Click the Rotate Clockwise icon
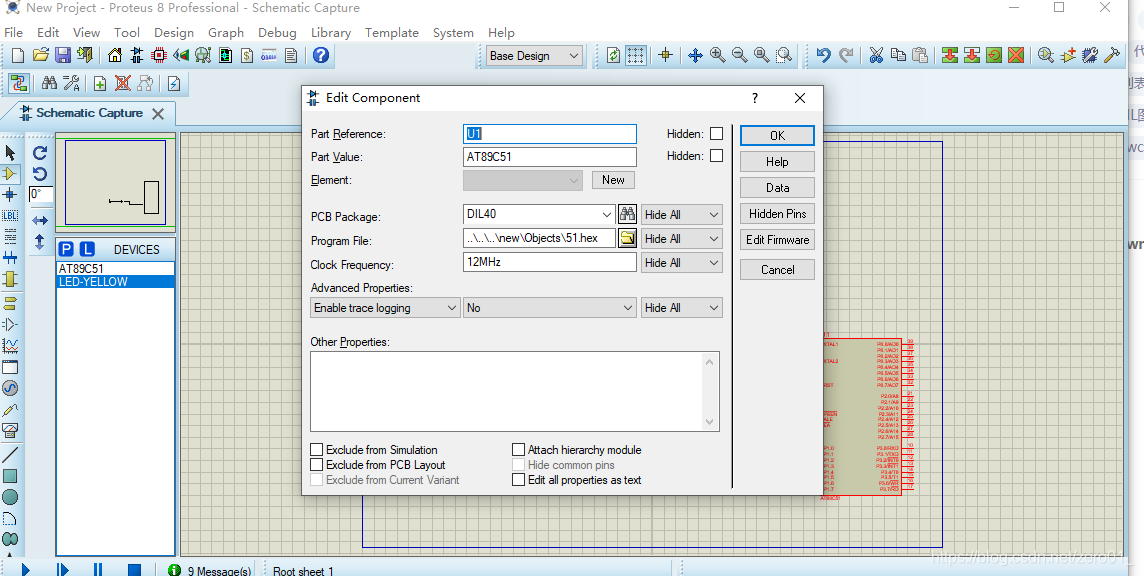Viewport: 1144px width, 576px height. 40,153
